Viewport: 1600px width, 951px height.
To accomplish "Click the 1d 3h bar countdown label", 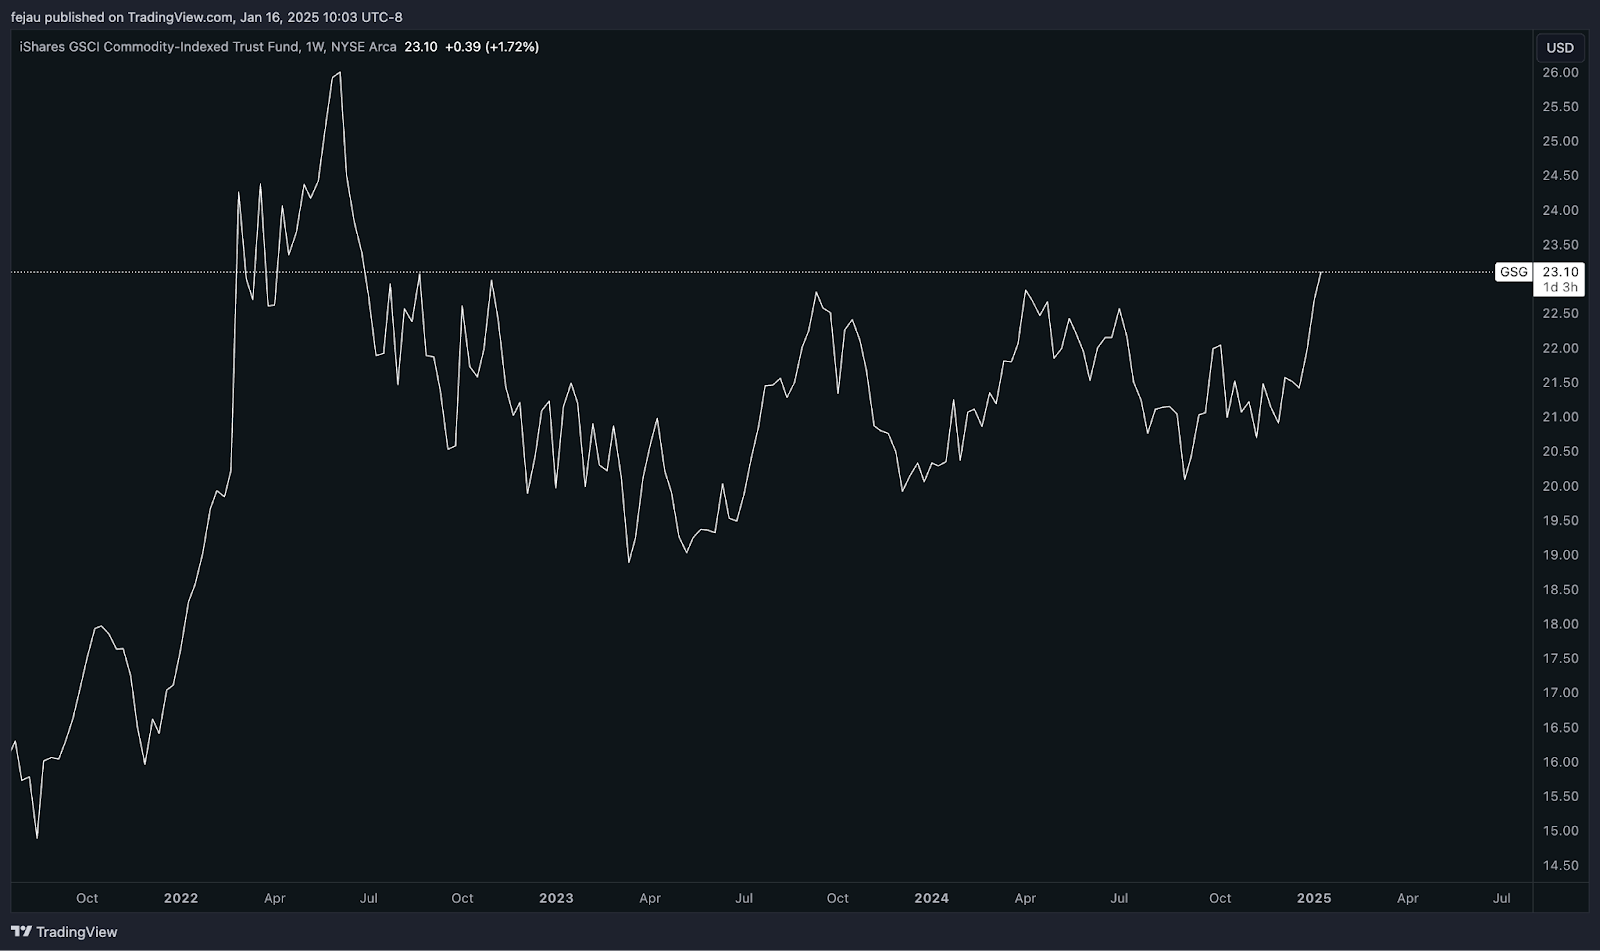I will [x=1560, y=287].
